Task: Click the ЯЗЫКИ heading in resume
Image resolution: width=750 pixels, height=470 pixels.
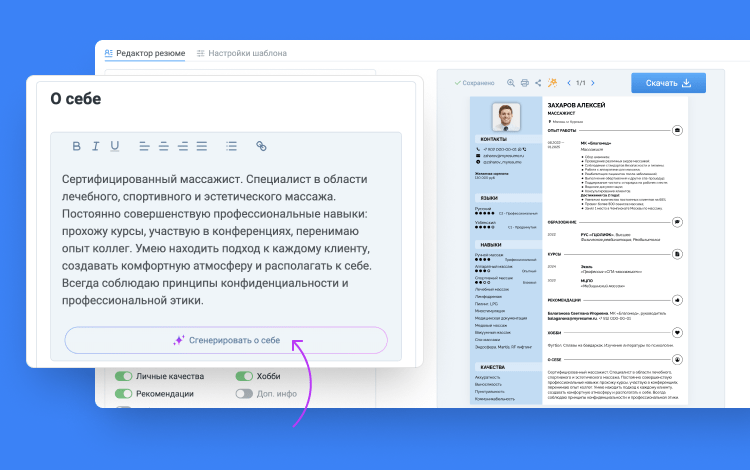Action: (x=489, y=198)
